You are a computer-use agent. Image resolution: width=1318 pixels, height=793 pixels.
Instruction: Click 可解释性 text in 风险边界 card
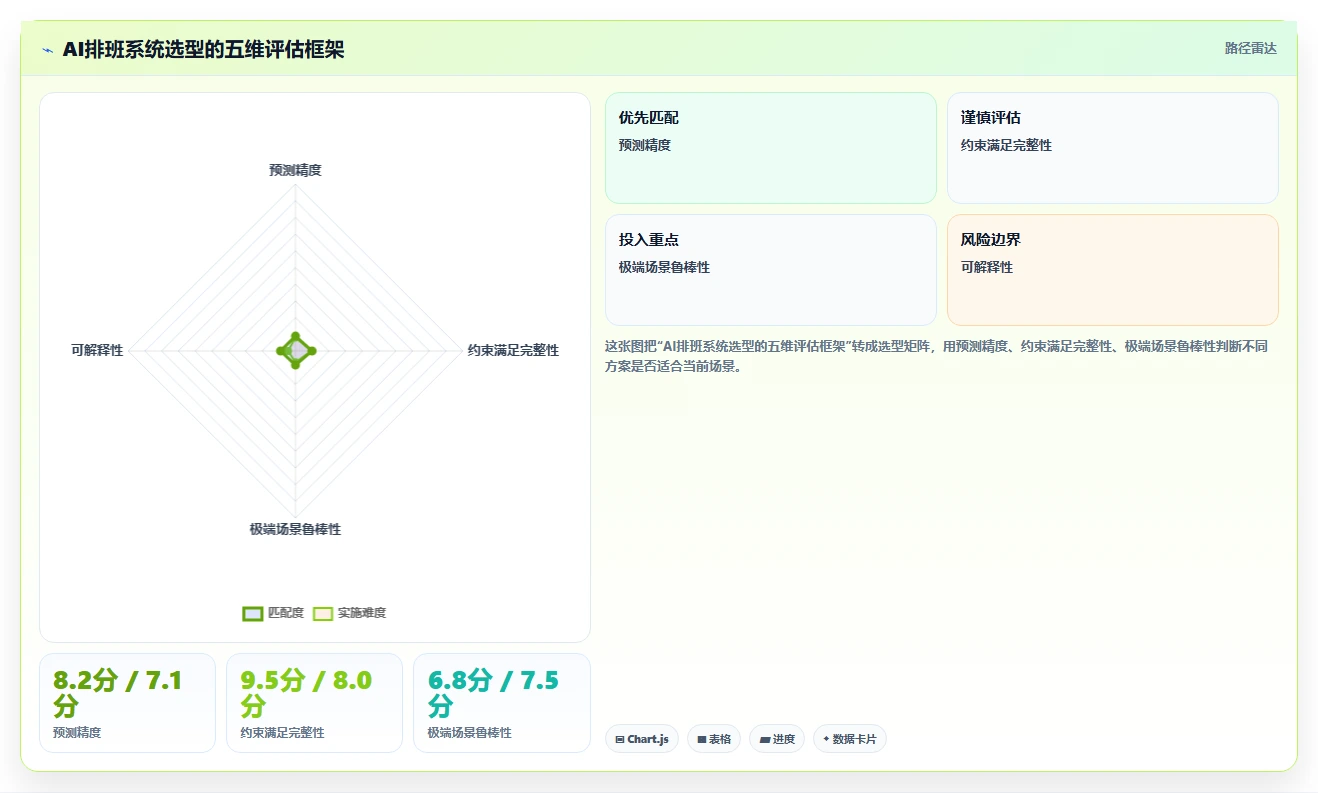pos(987,267)
